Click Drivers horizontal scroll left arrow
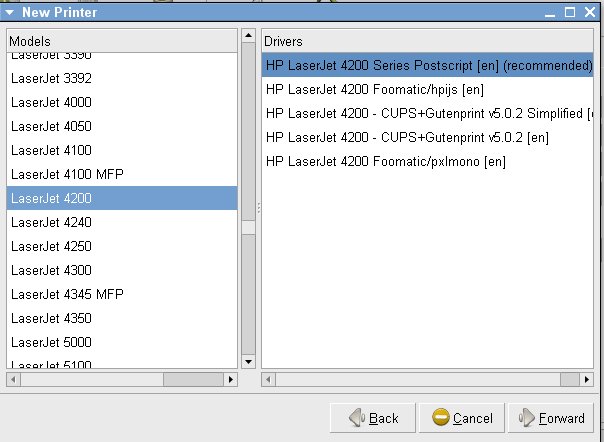 pyautogui.click(x=268, y=380)
